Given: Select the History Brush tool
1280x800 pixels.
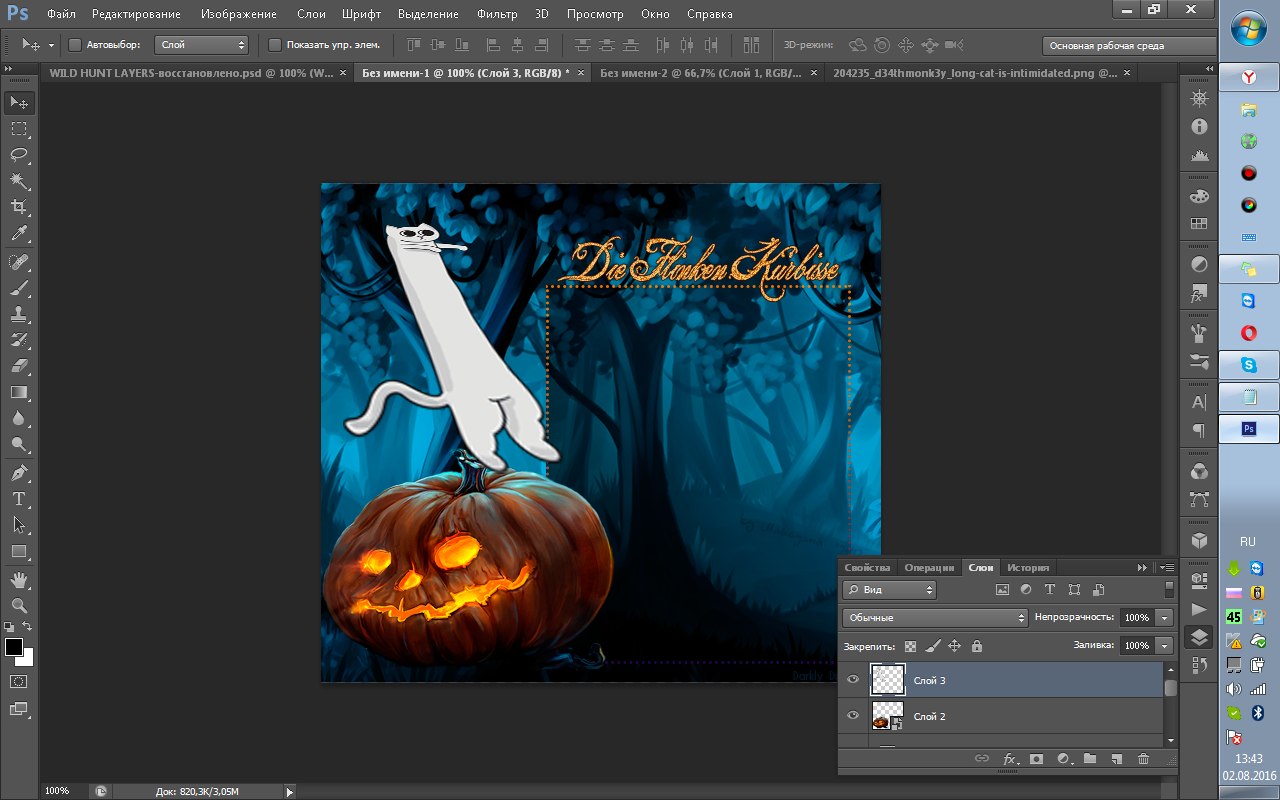Looking at the screenshot, I should [19, 340].
